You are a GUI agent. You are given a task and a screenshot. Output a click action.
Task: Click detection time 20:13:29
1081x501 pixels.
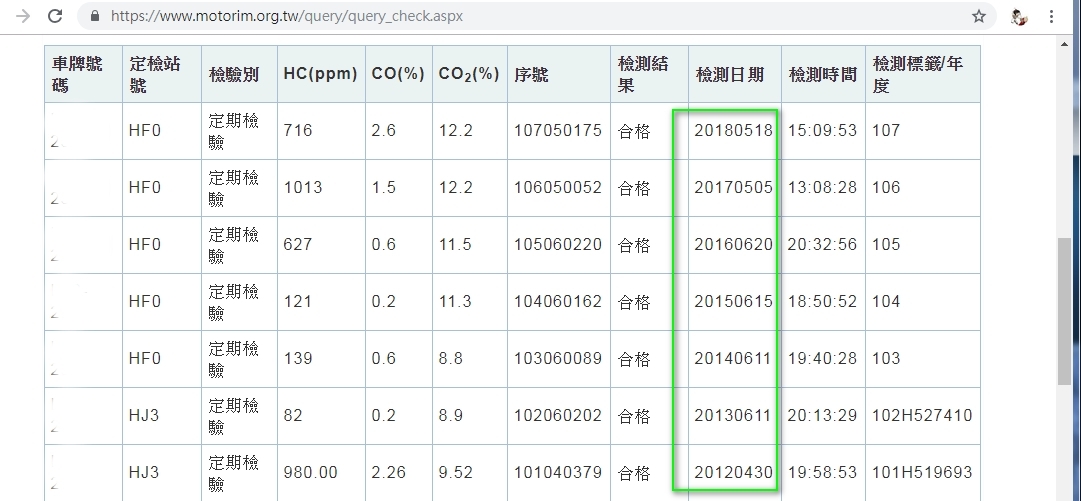[x=822, y=416]
